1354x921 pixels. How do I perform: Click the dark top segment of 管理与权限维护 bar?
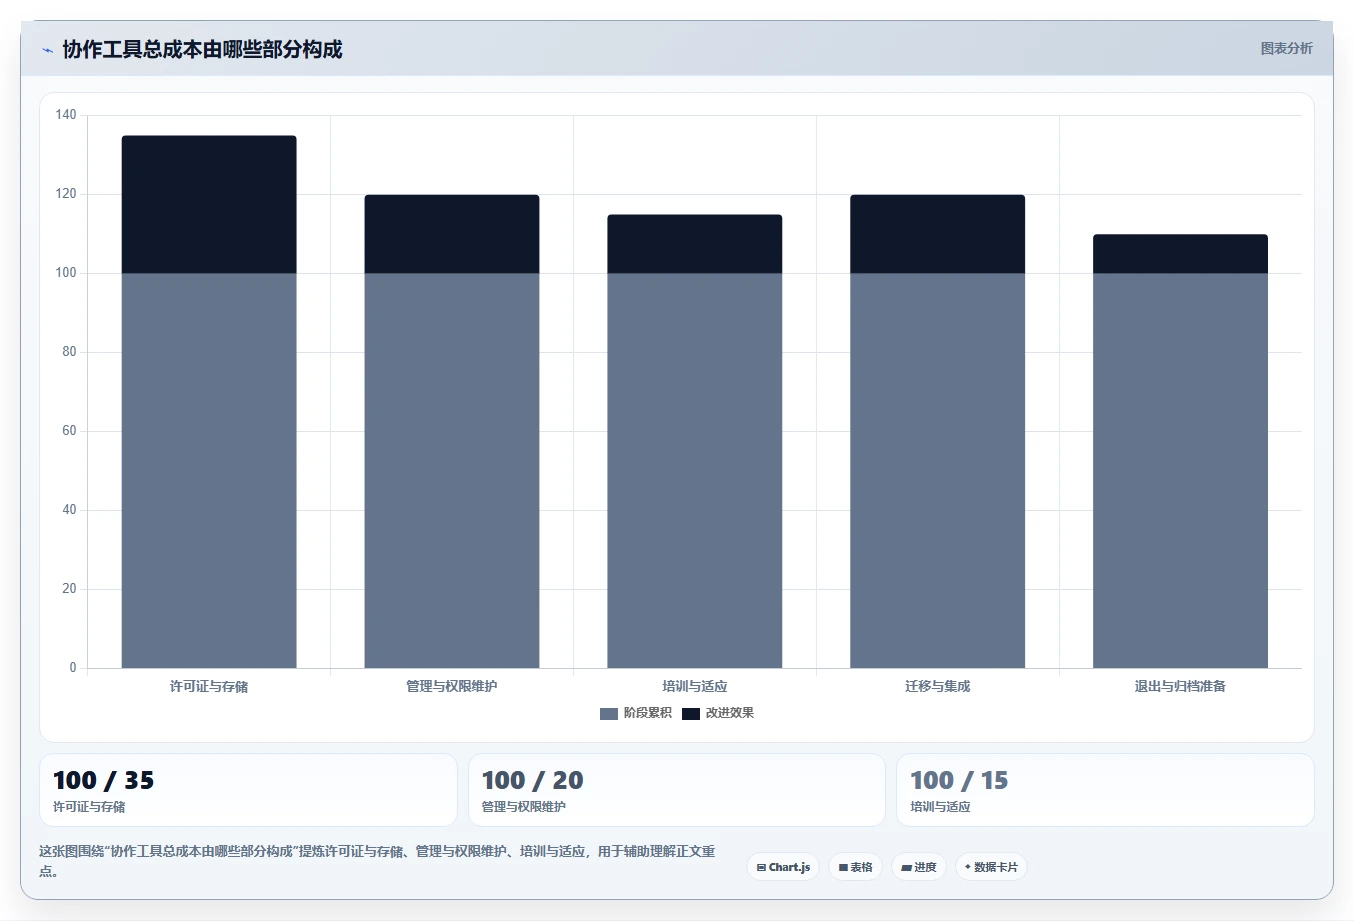pos(452,234)
